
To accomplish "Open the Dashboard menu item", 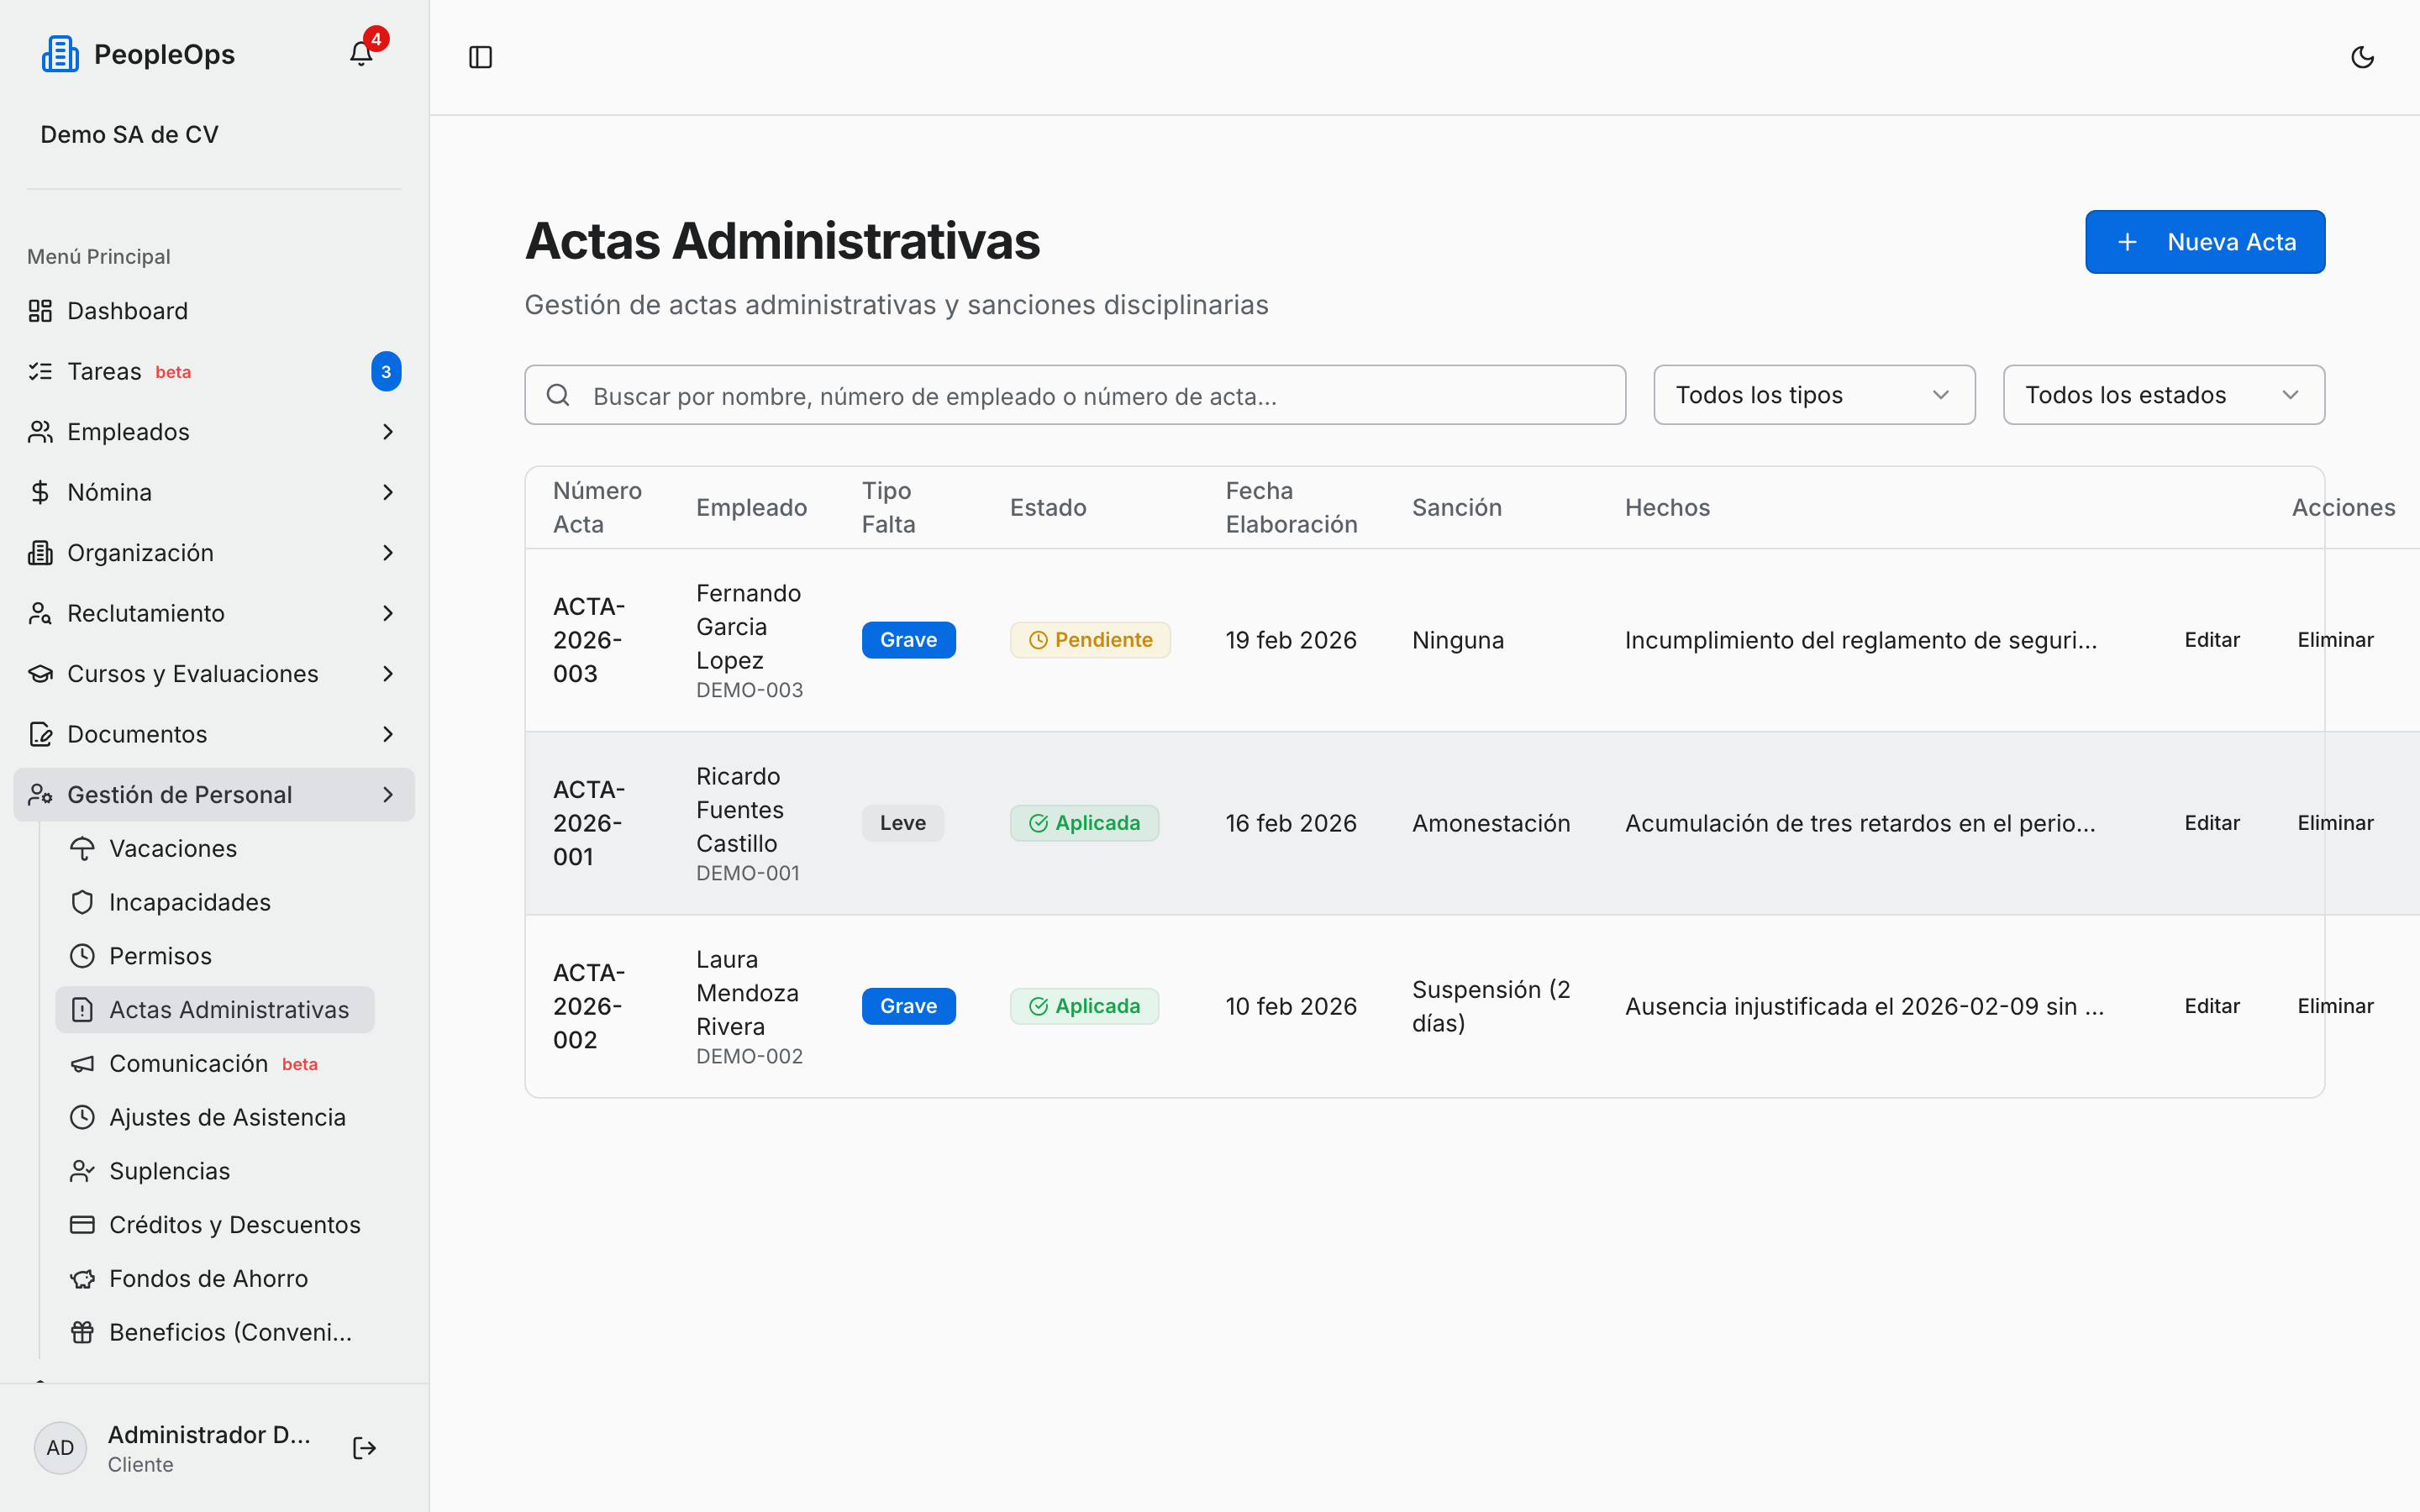I will coord(214,311).
